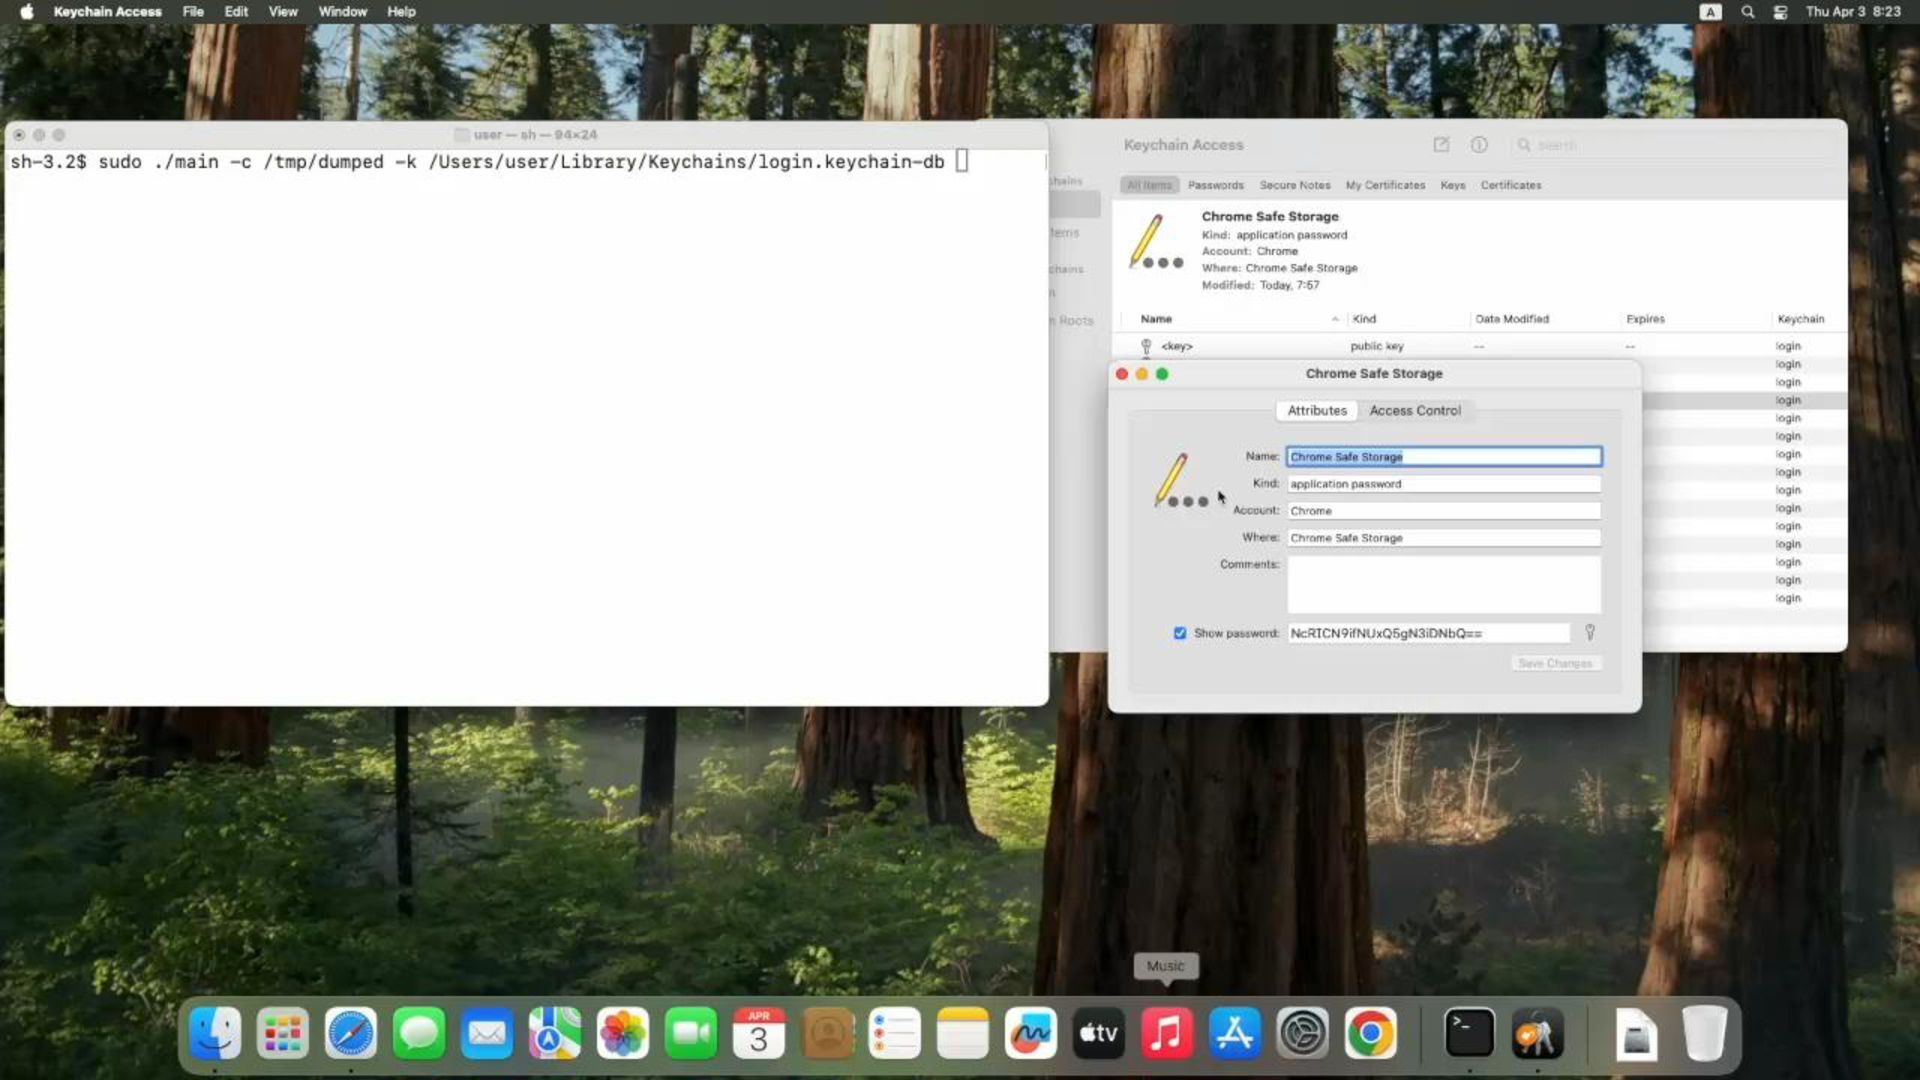Viewport: 1920px width, 1080px height.
Task: Open Contacts from the Dock
Action: (827, 1033)
